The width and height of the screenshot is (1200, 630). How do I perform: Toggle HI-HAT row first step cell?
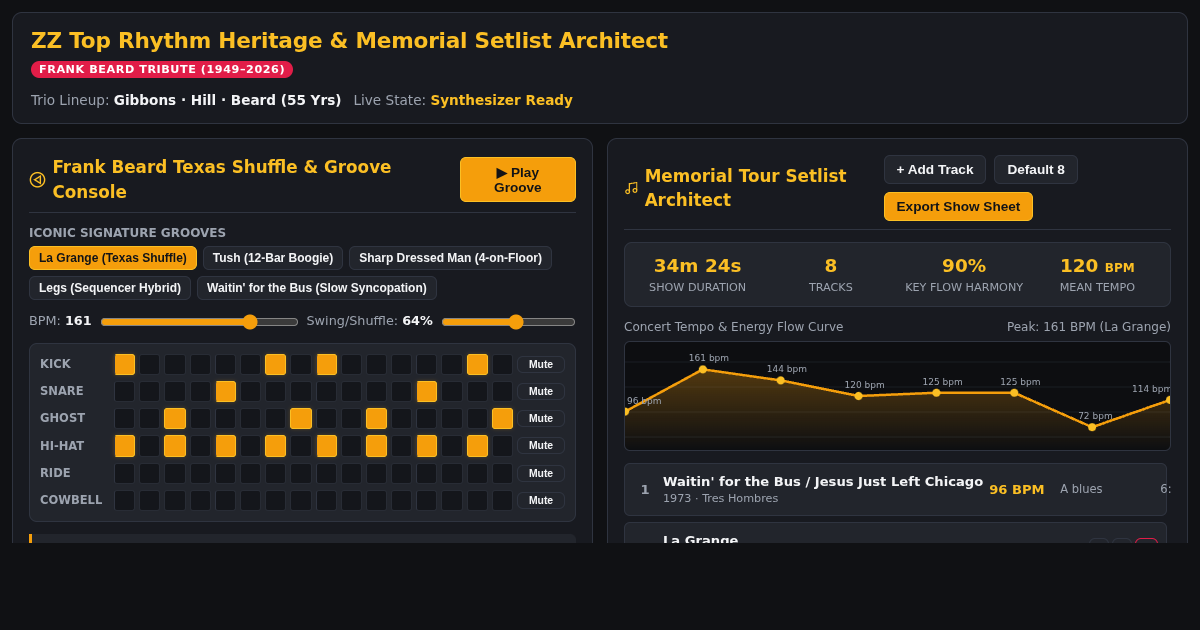[x=125, y=446]
